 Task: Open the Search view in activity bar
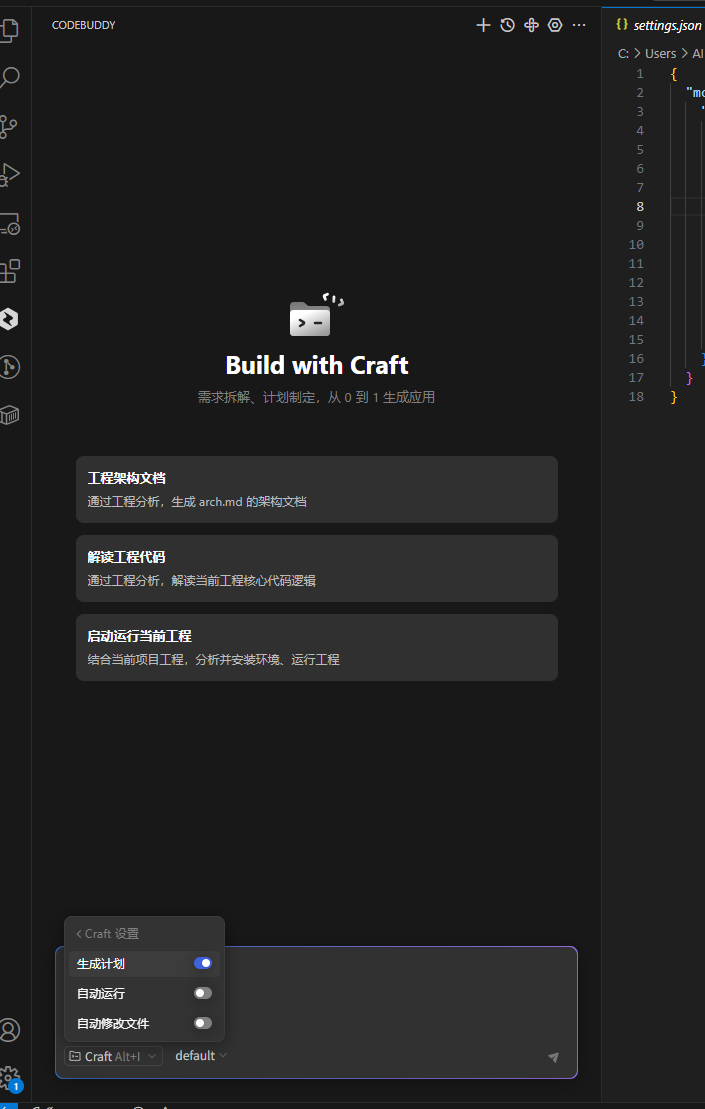[x=9, y=78]
